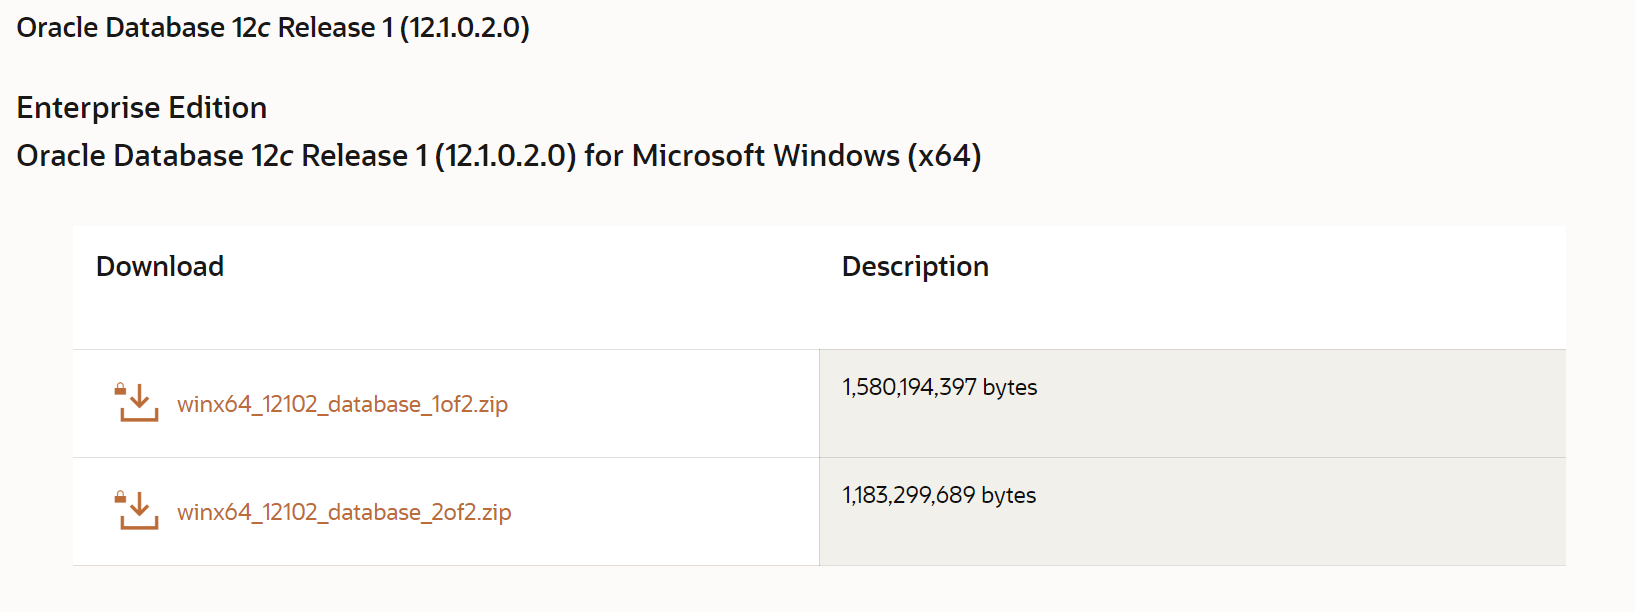Click the Enterprise Edition heading
Screen dimensions: 1635x612
pyautogui.click(x=142, y=107)
